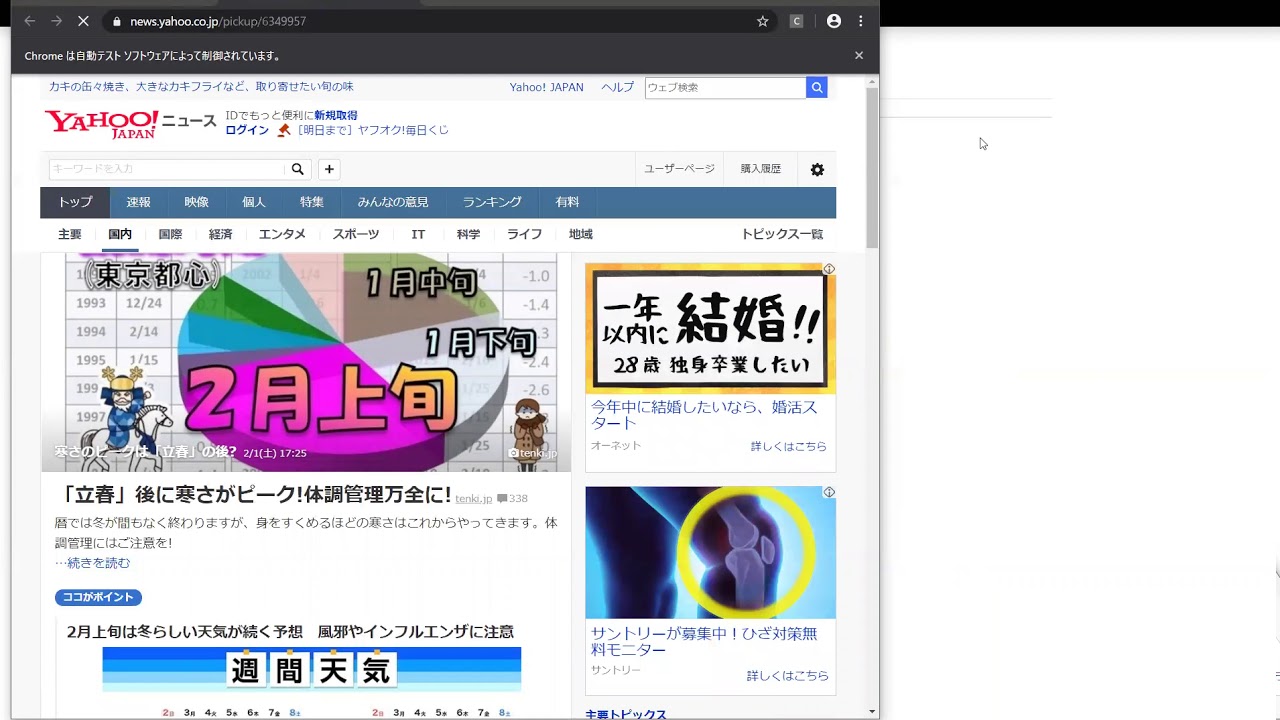
Task: Open the トピックス一覧 link
Action: [x=782, y=234]
